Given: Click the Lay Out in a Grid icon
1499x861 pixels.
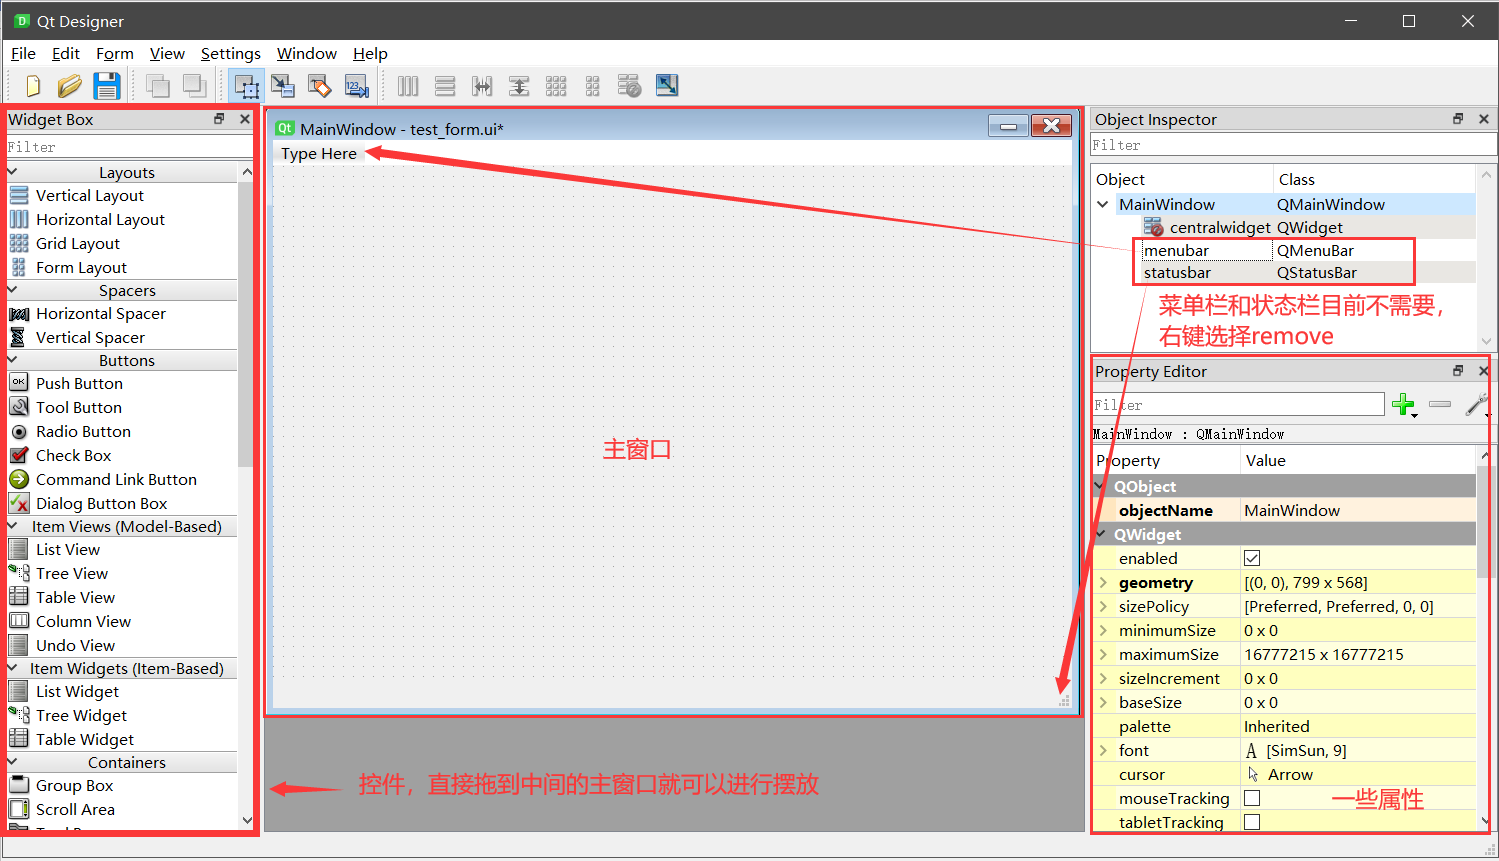Looking at the screenshot, I should (556, 86).
